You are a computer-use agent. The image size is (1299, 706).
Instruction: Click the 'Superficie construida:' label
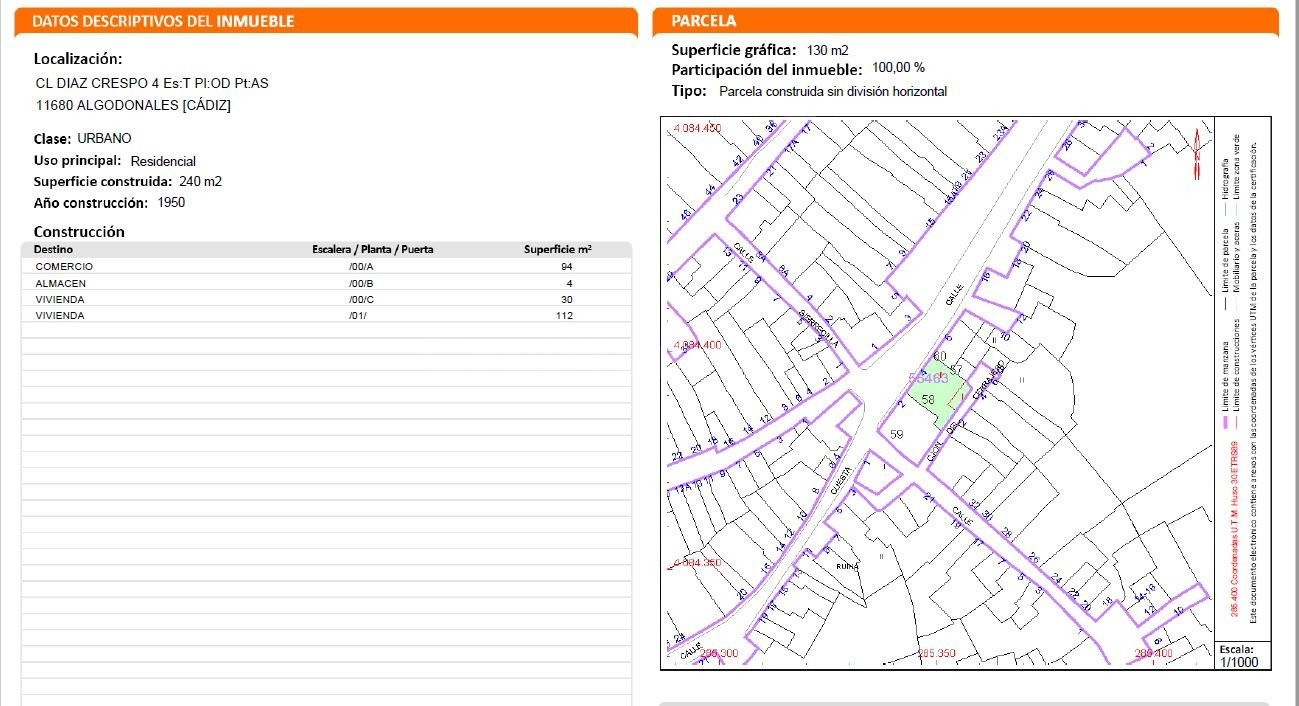coord(103,182)
